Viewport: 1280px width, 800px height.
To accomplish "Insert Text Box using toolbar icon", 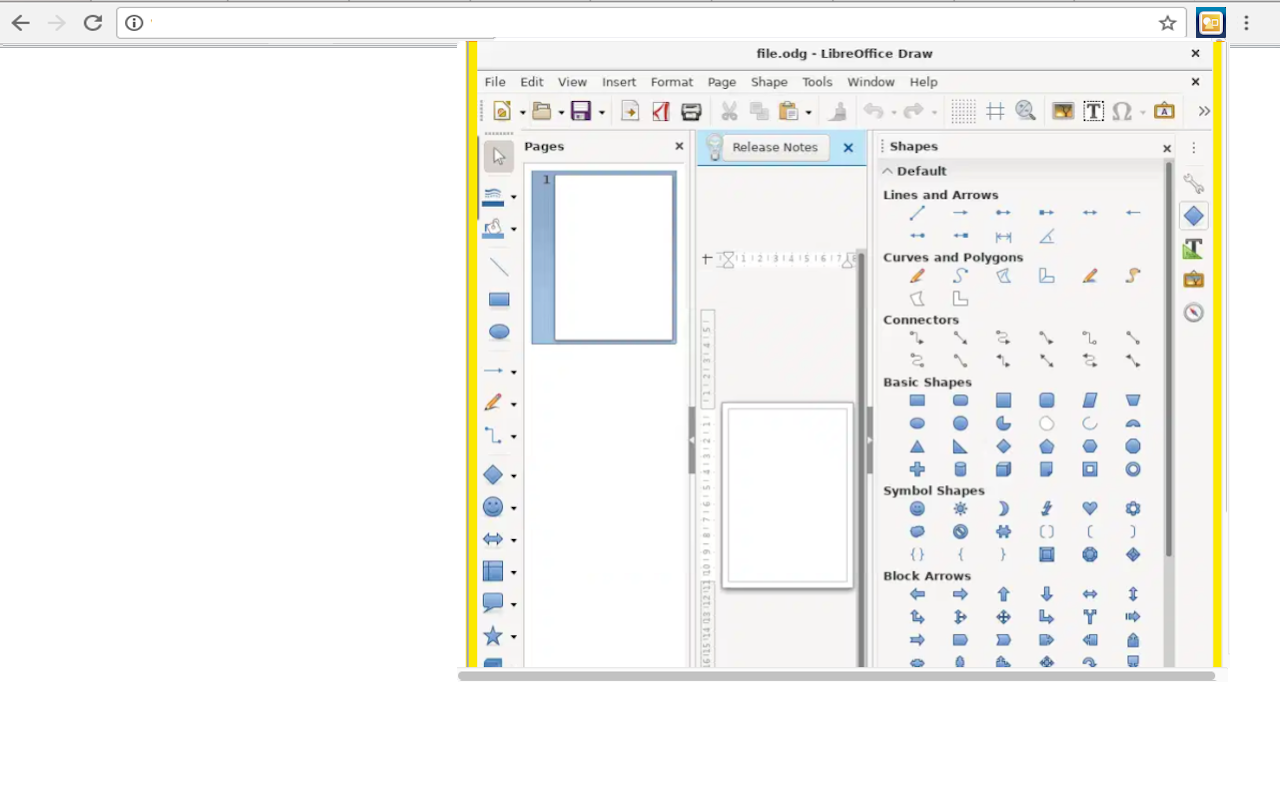I will [1093, 111].
